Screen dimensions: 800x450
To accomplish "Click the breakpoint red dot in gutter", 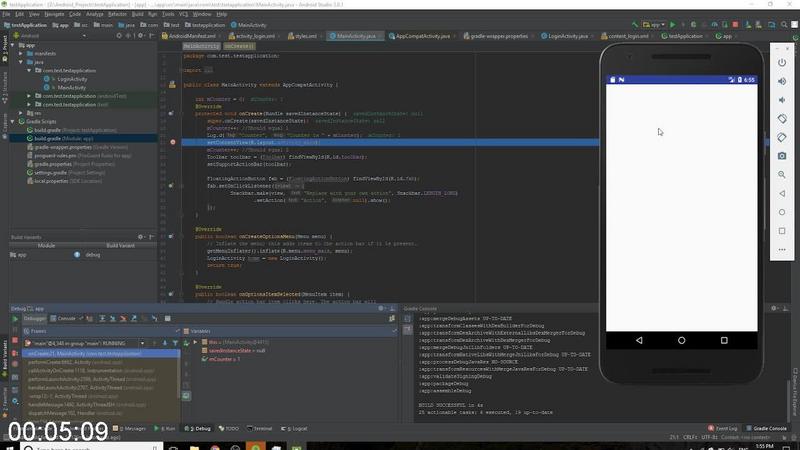I will coord(172,142).
